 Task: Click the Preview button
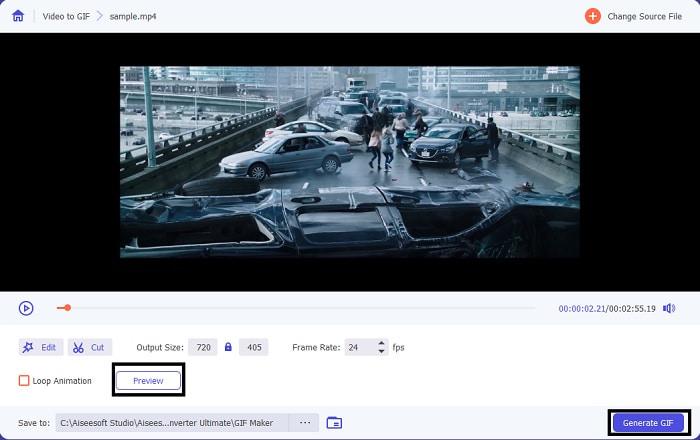click(x=148, y=381)
